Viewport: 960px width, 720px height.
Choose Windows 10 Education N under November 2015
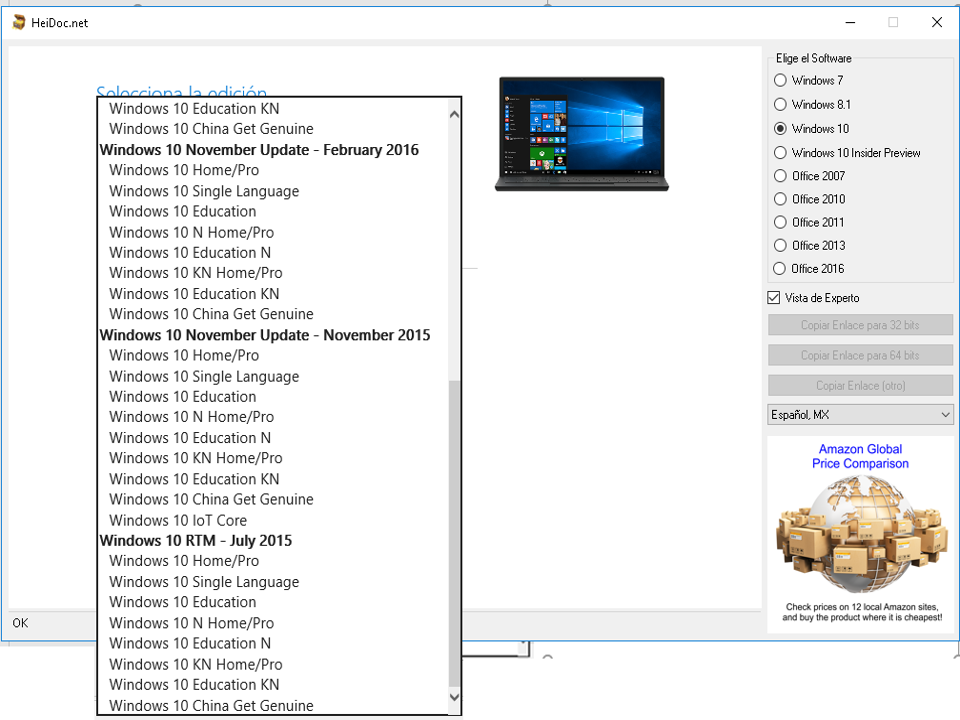coord(190,438)
